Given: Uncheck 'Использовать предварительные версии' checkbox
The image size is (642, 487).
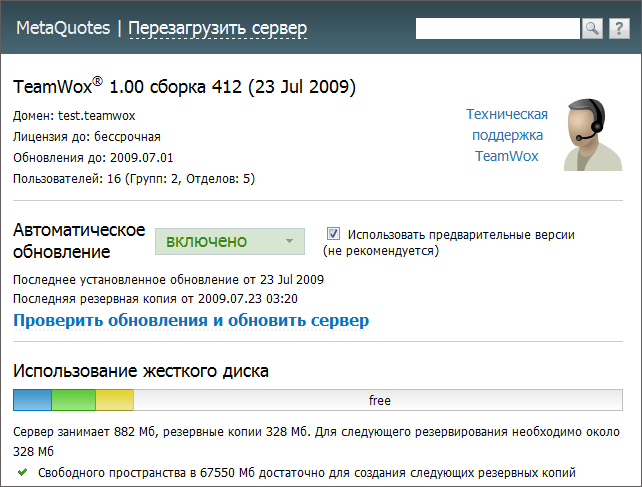Looking at the screenshot, I should [x=333, y=234].
